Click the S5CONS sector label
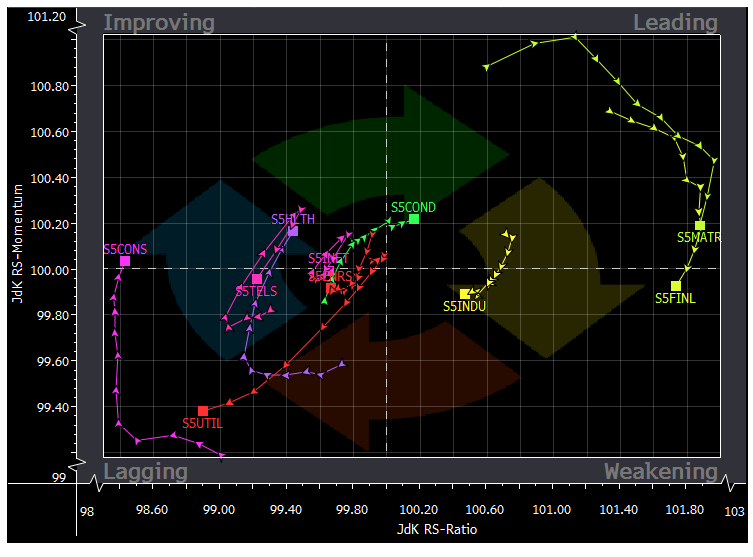 pos(125,249)
